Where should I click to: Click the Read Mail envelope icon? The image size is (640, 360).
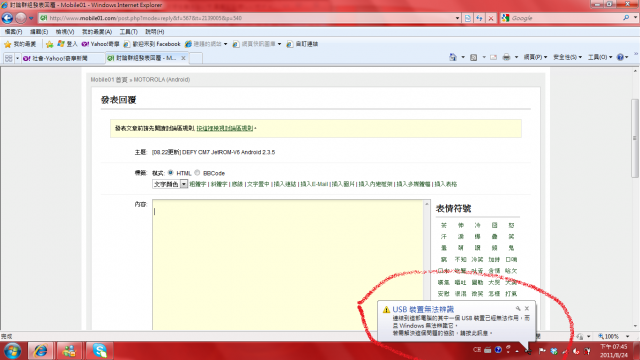[x=493, y=58]
